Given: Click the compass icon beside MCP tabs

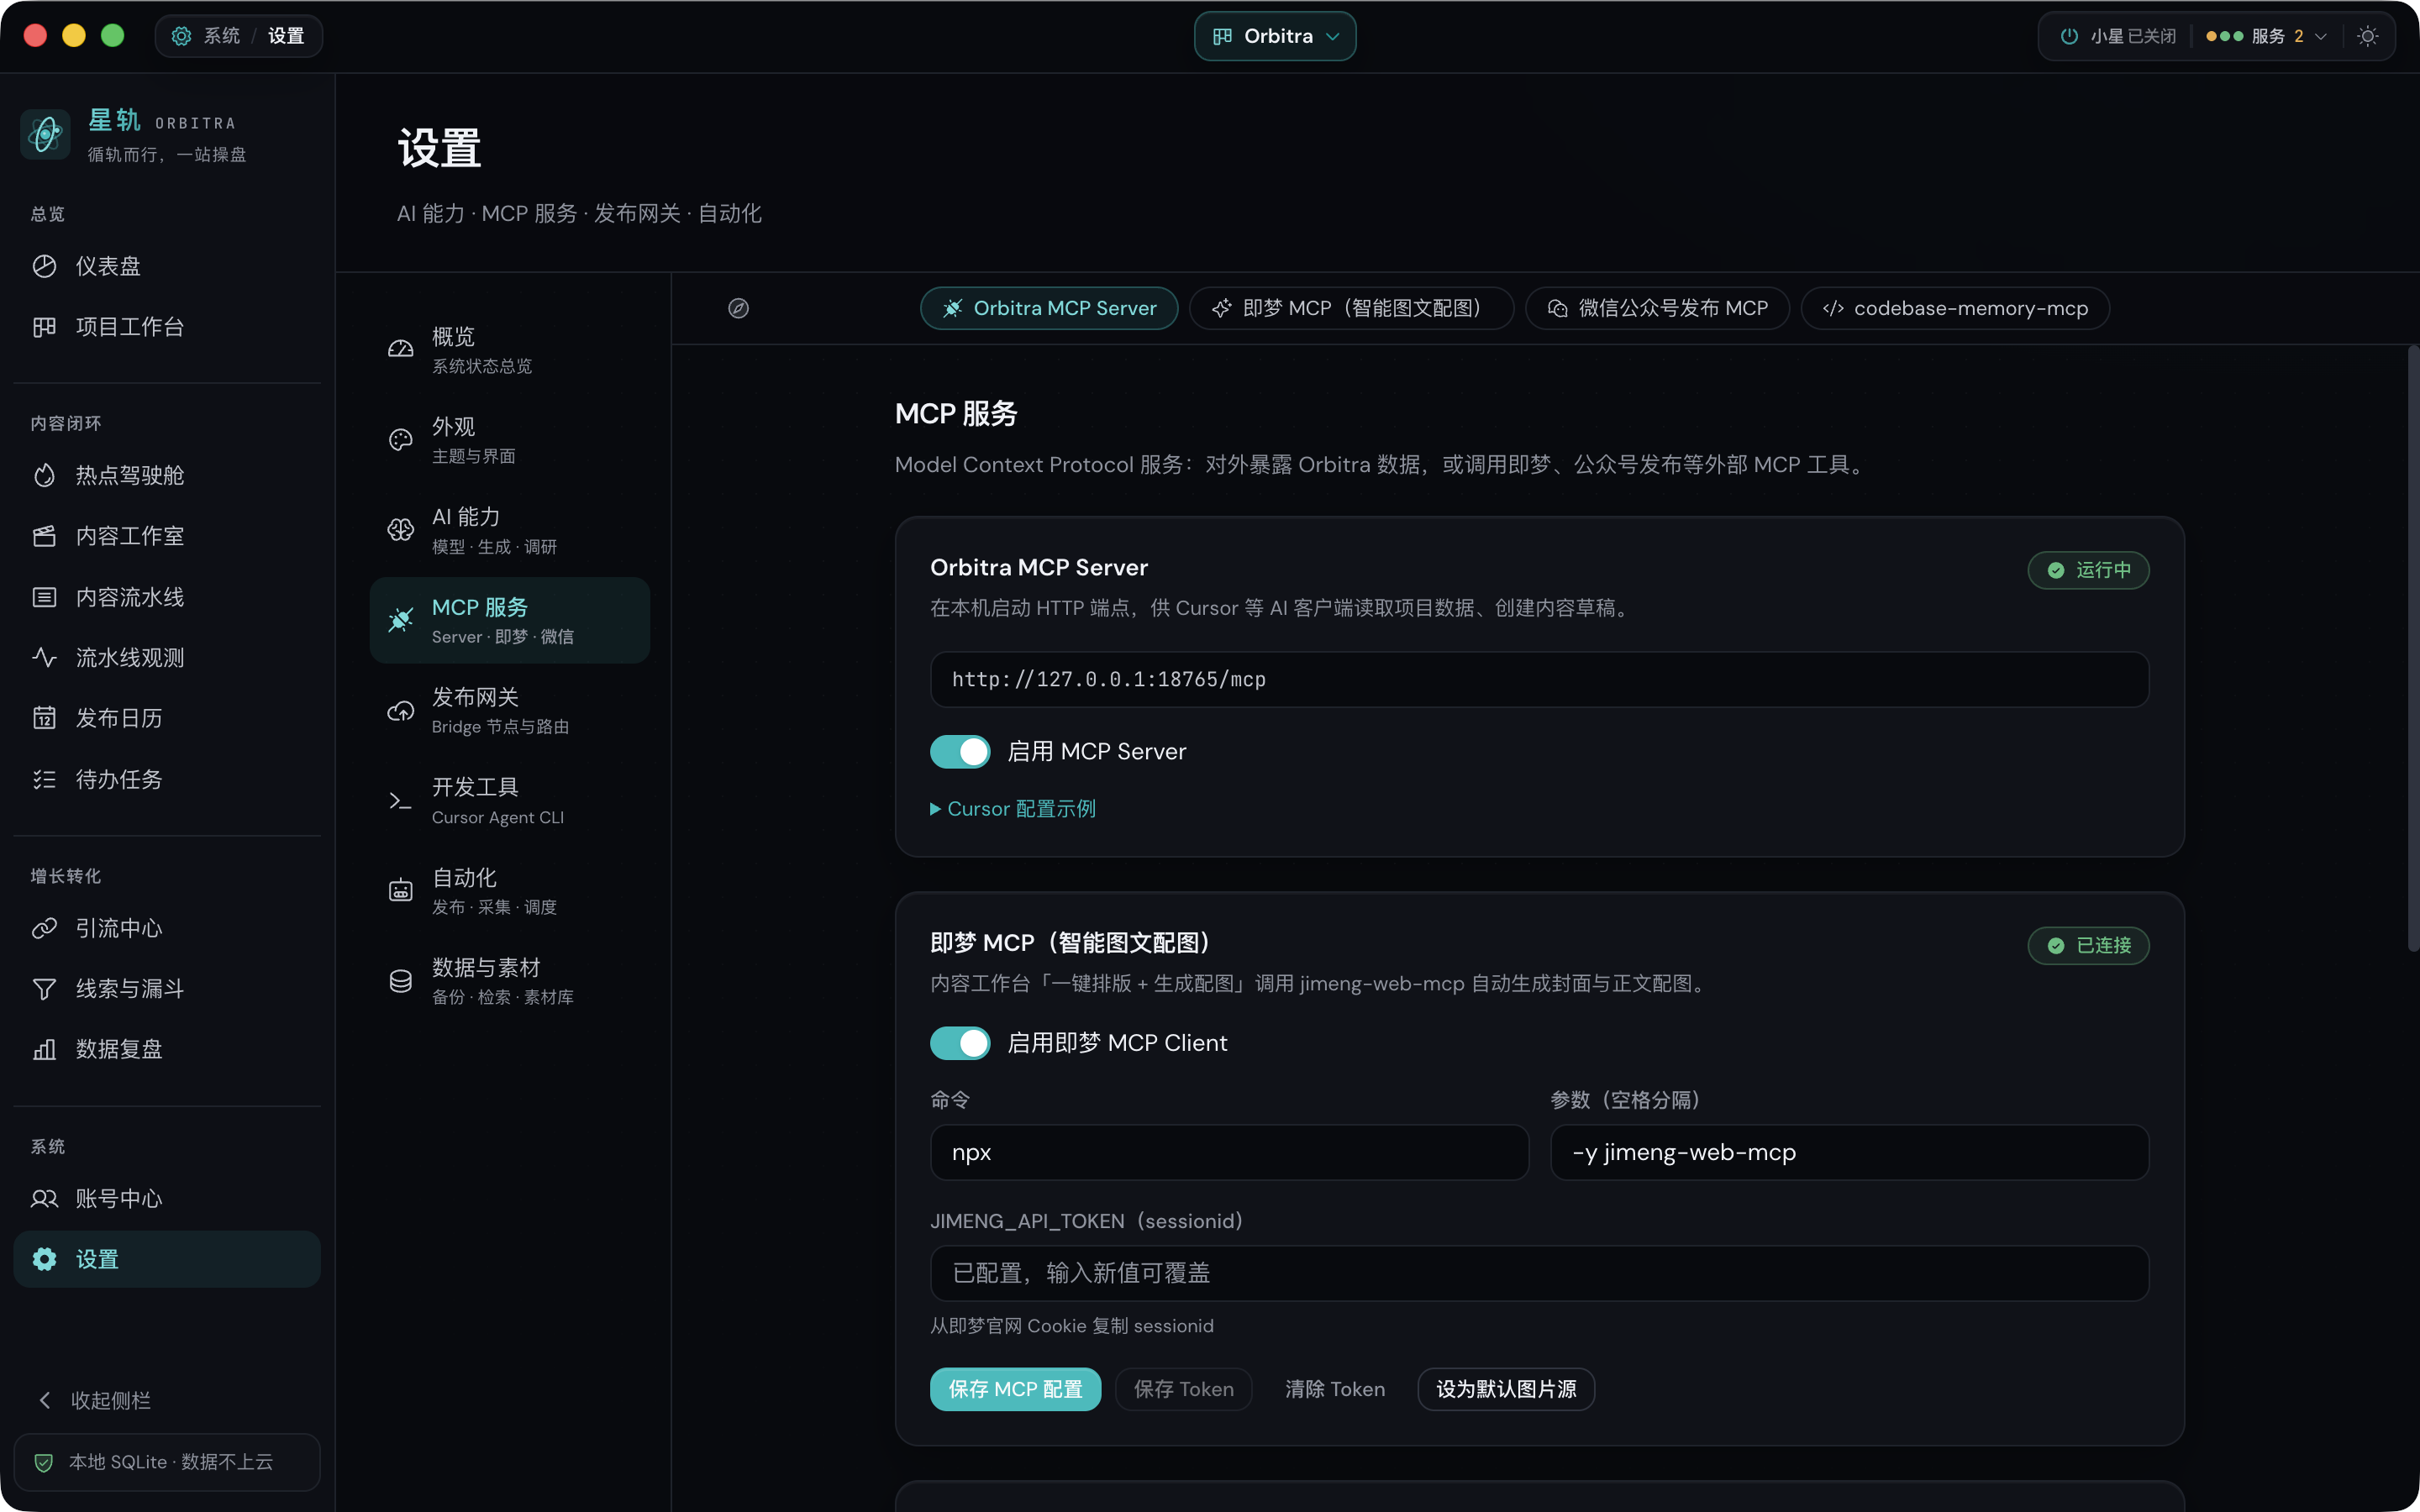Looking at the screenshot, I should pyautogui.click(x=738, y=308).
